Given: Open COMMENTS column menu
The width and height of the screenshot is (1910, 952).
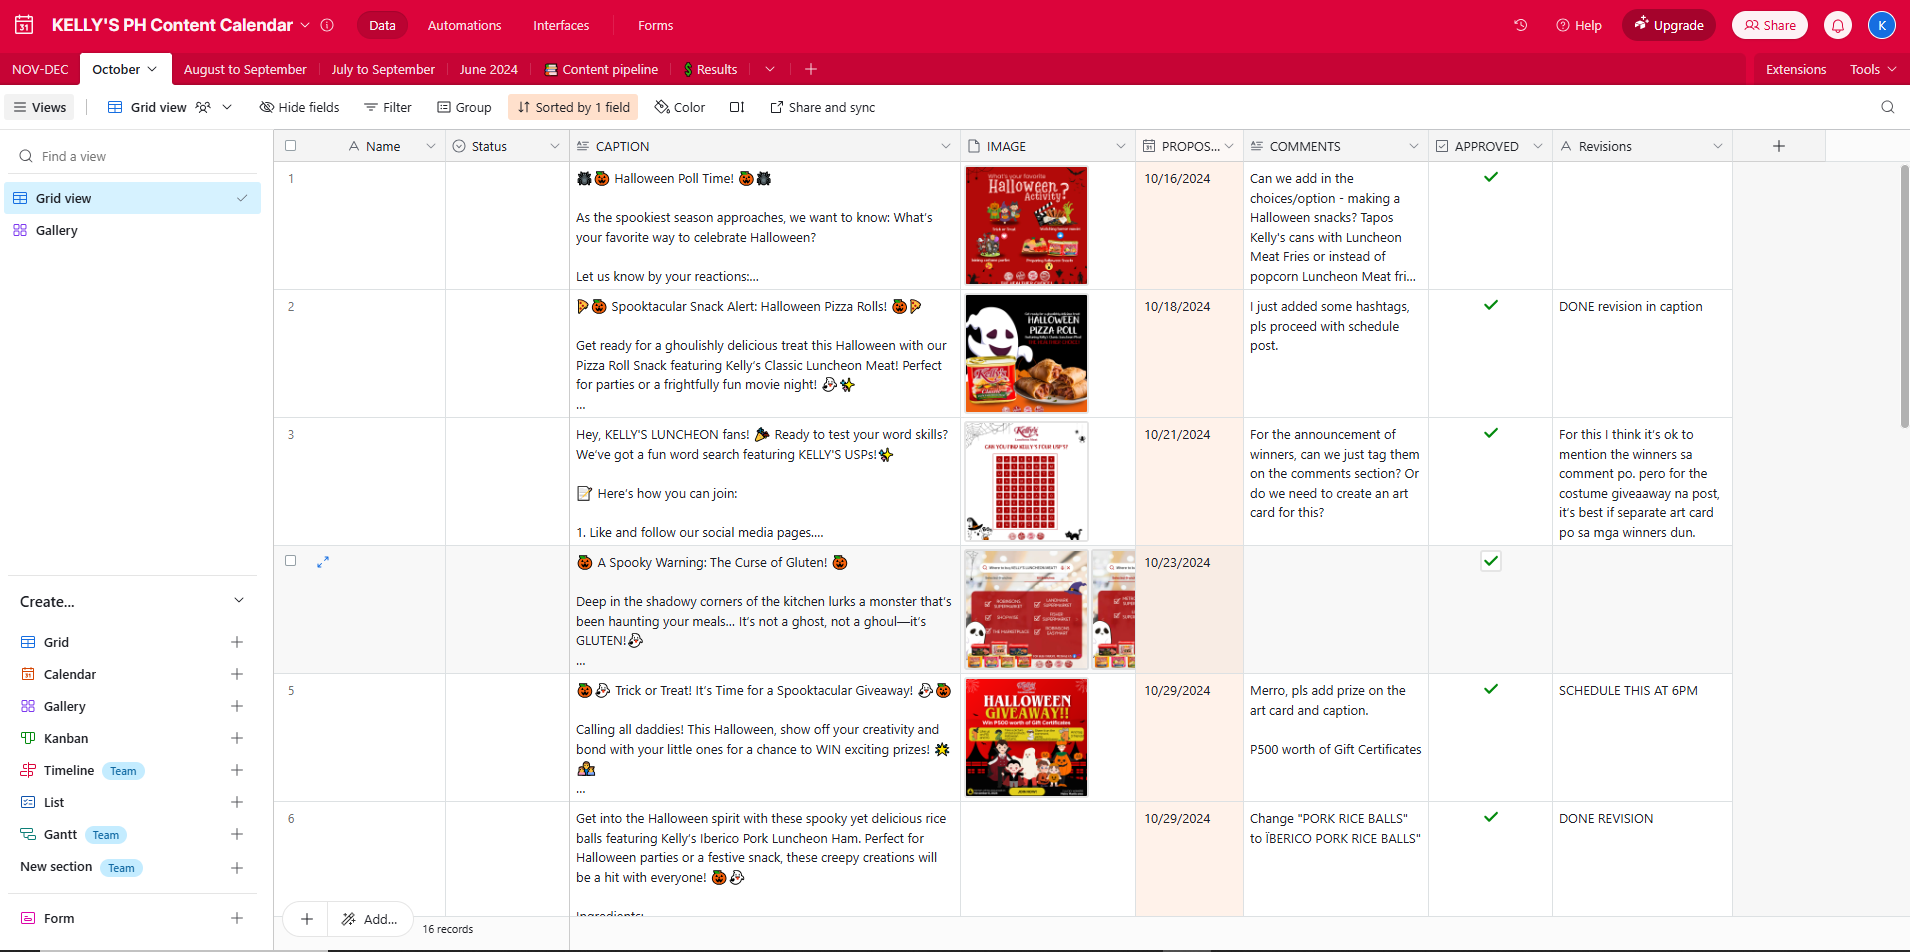Looking at the screenshot, I should 1414,146.
